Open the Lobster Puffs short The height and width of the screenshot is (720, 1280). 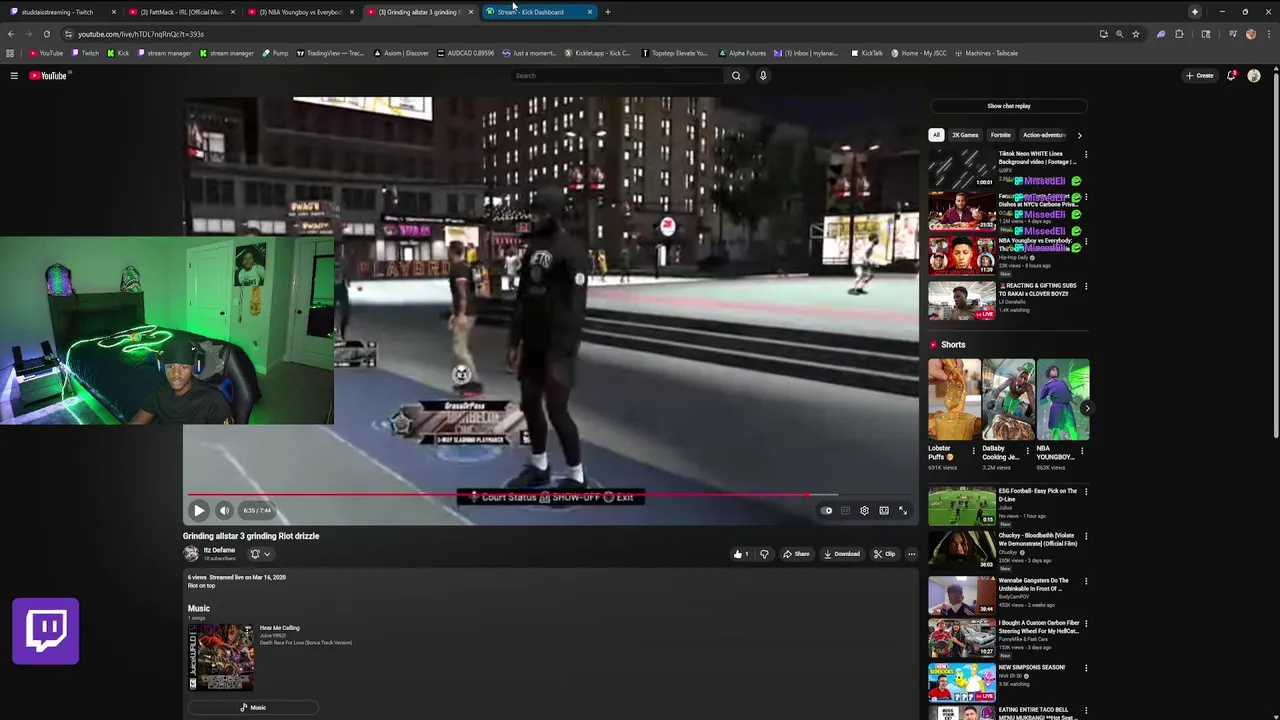click(x=954, y=400)
